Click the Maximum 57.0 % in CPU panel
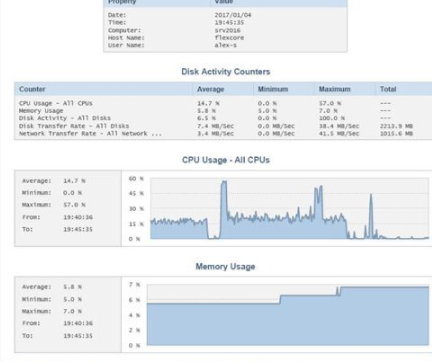The height and width of the screenshot is (362, 432). pyautogui.click(x=74, y=205)
